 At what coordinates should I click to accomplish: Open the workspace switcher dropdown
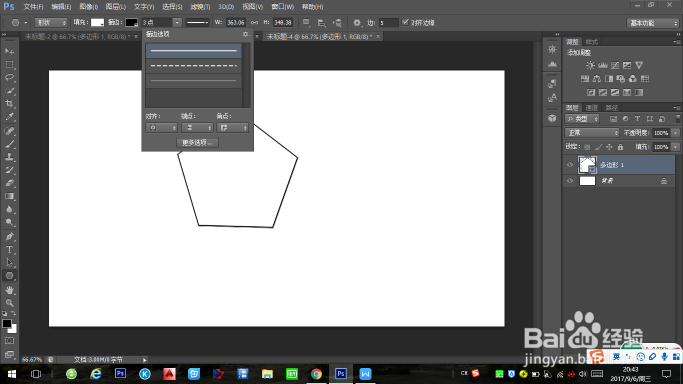pyautogui.click(x=653, y=23)
